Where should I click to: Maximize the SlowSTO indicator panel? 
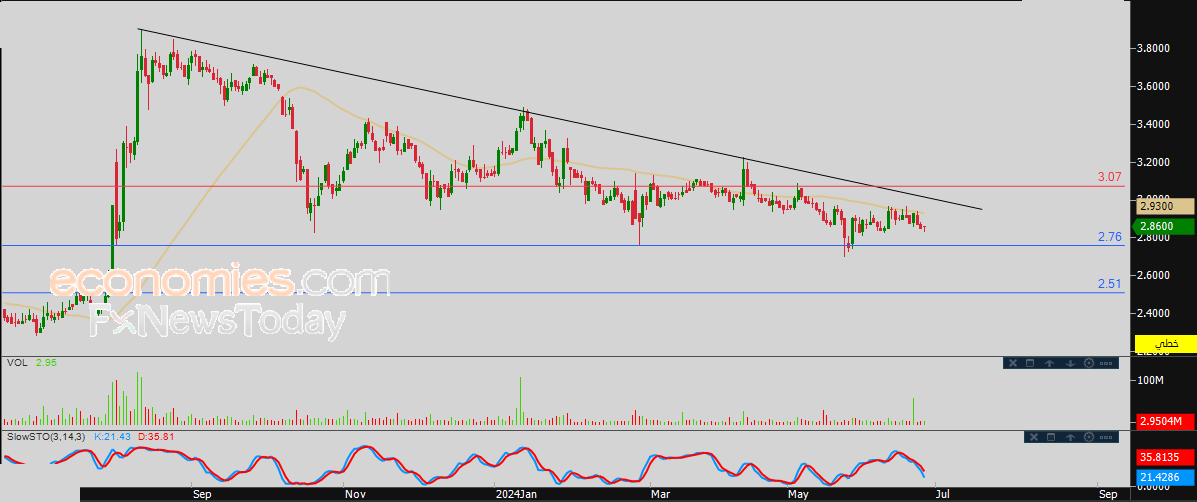[x=1051, y=437]
